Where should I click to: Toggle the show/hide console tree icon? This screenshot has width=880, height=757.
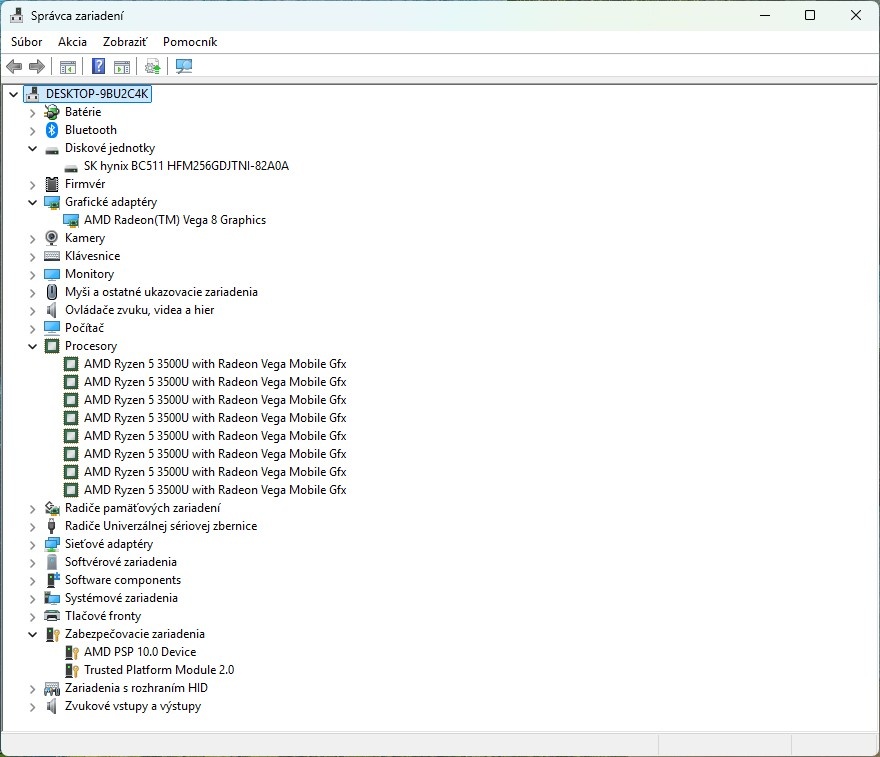coord(68,67)
